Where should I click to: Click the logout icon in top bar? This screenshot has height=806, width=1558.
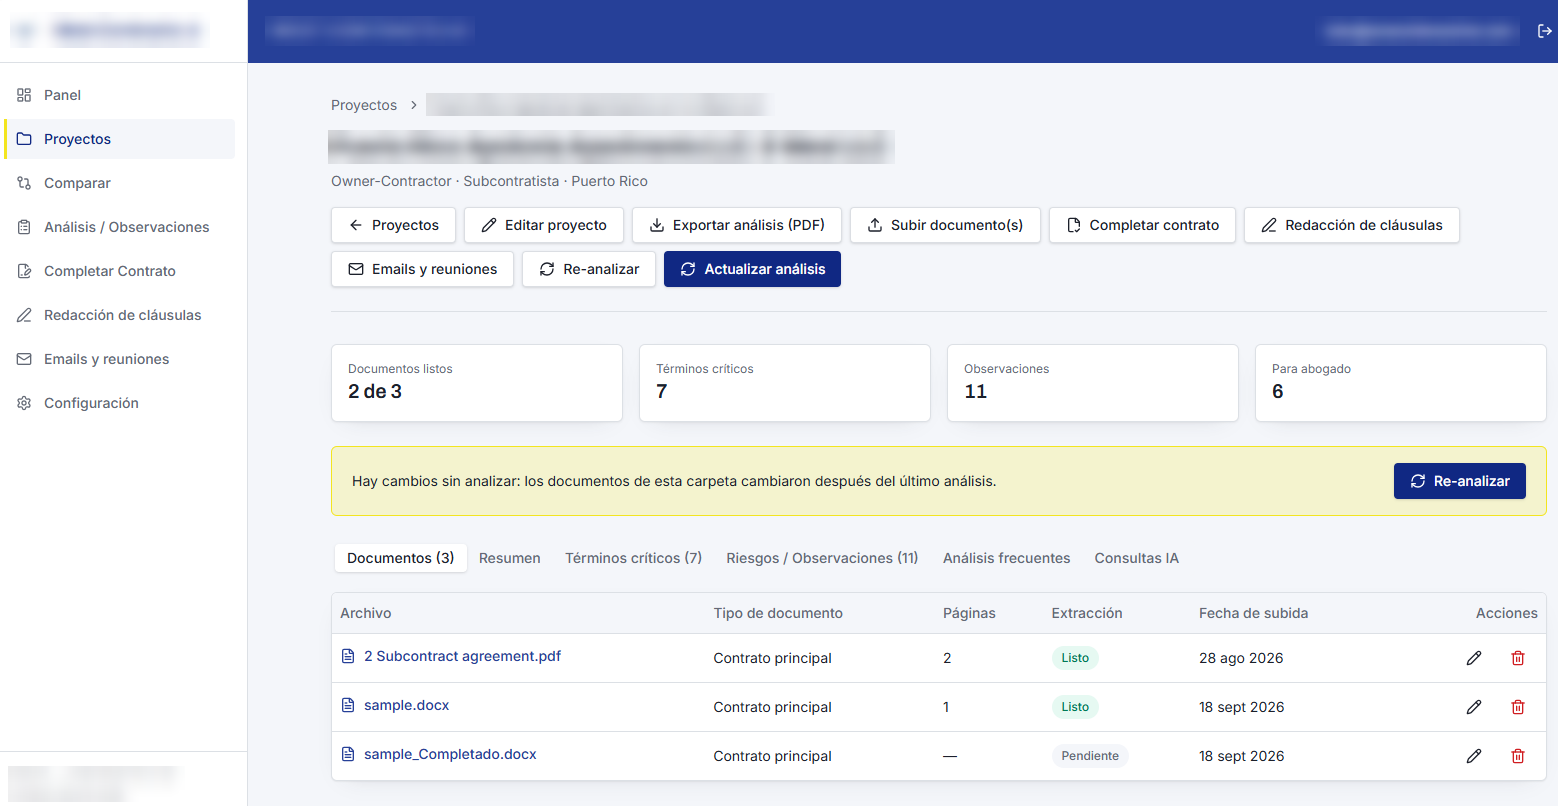coord(1544,31)
